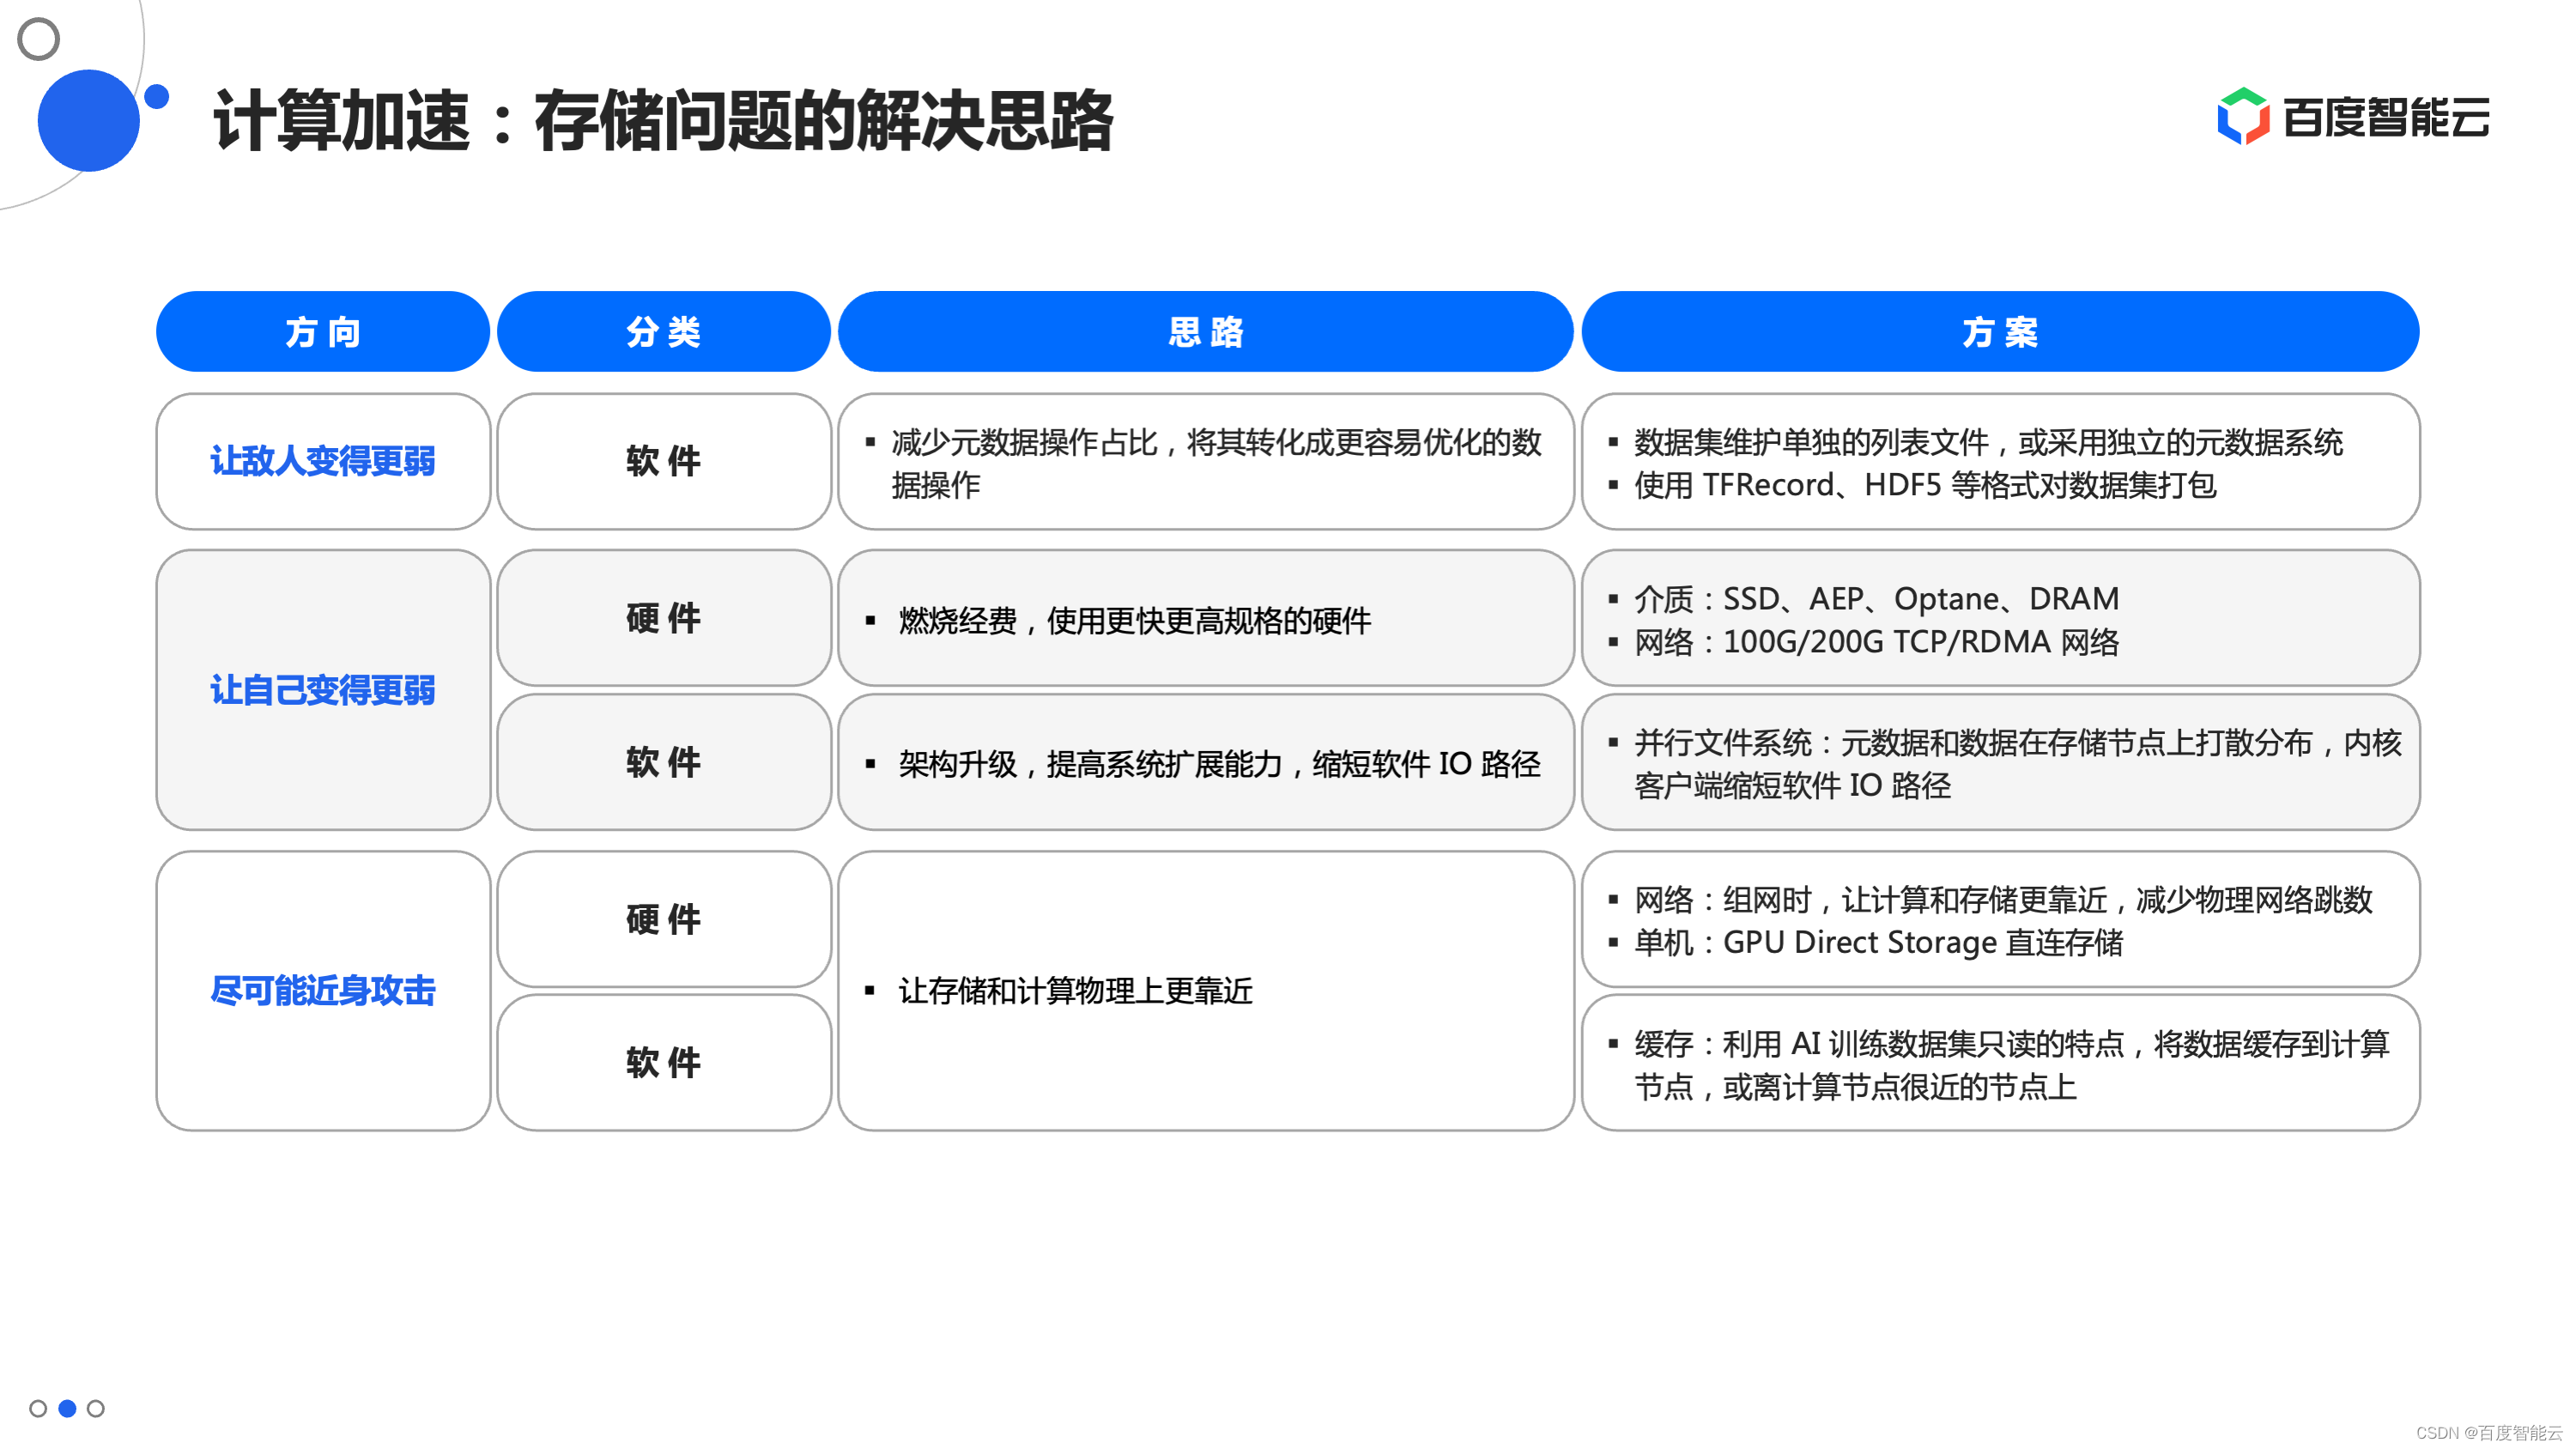This screenshot has height=1449, width=2576.
Task: Click the hollow gray ring top-left
Action: (39, 39)
